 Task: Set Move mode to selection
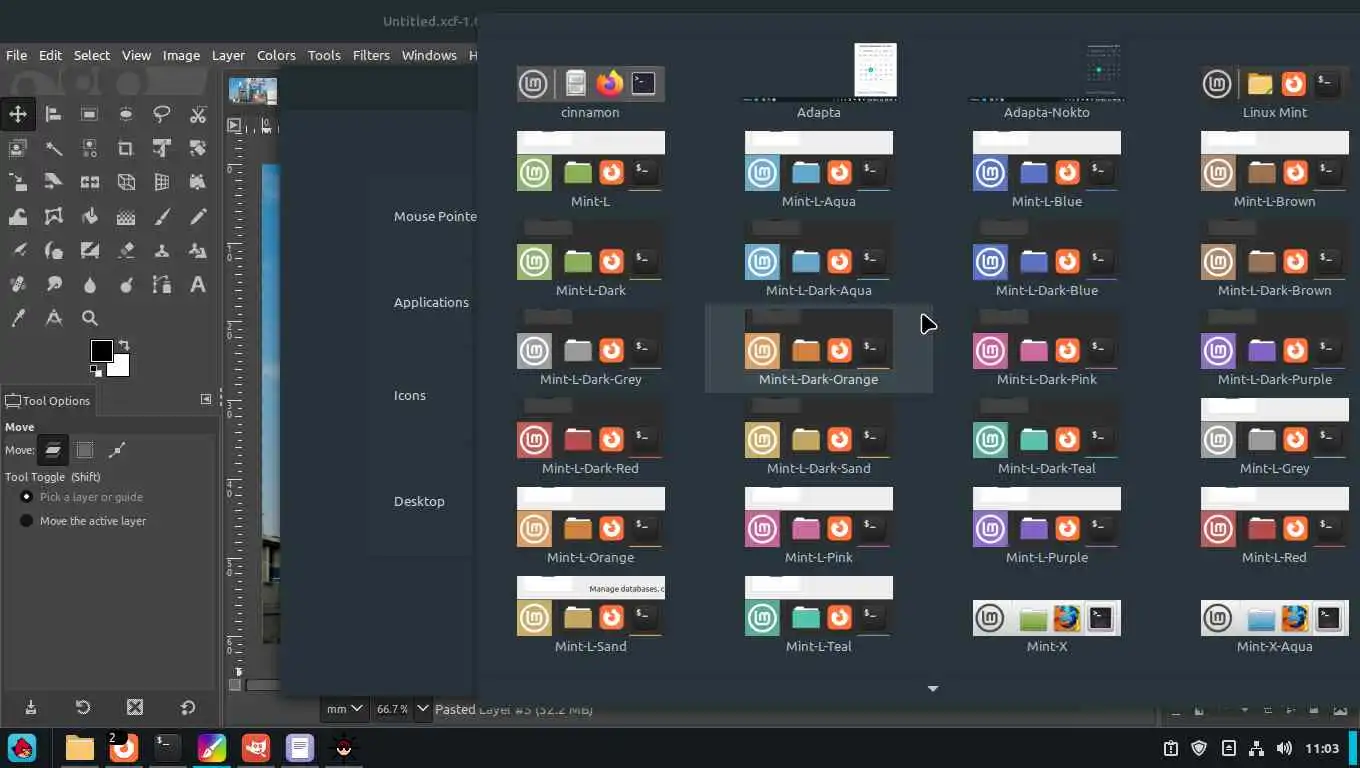coord(85,450)
